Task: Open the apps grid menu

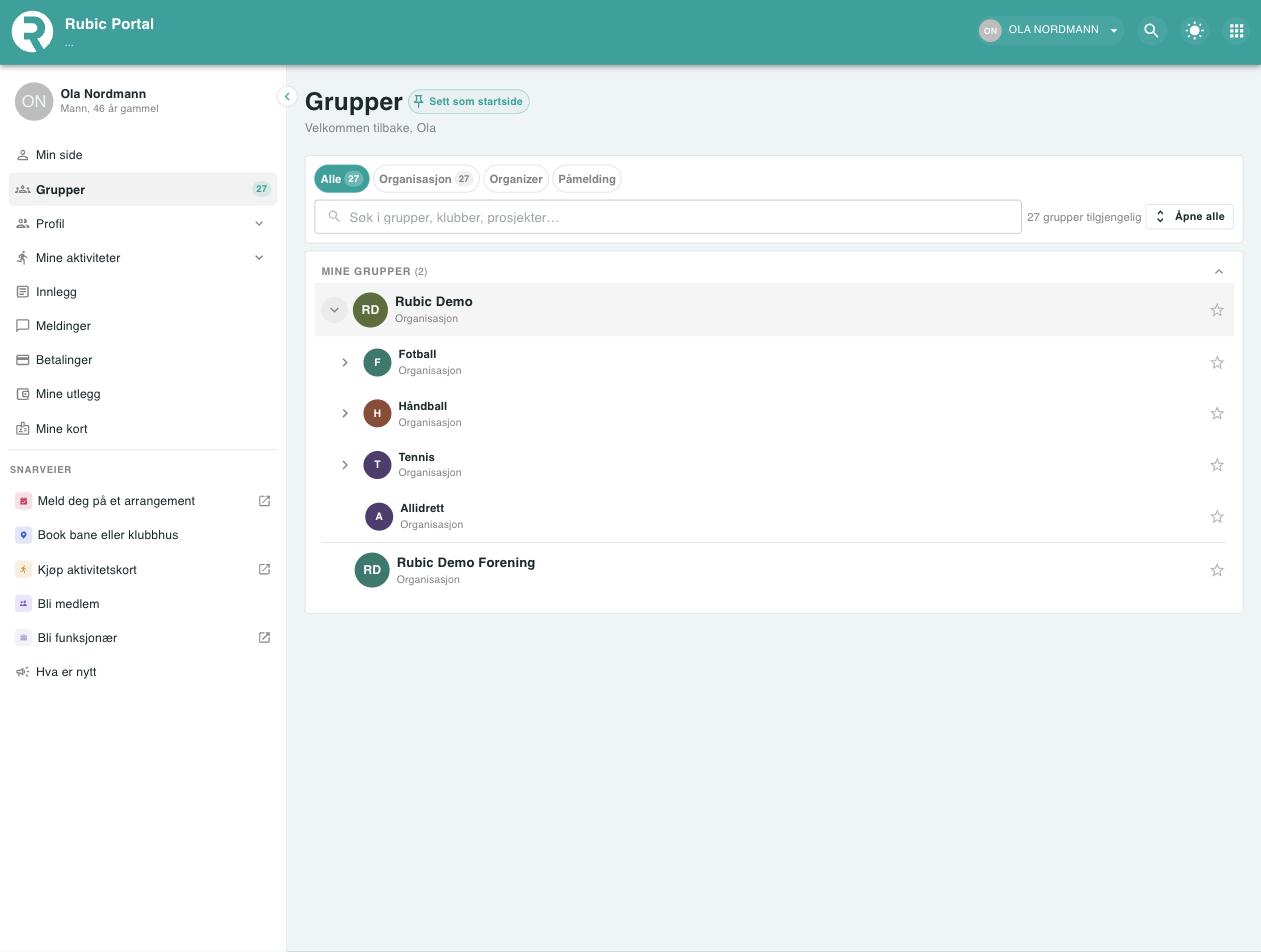Action: 1237,31
